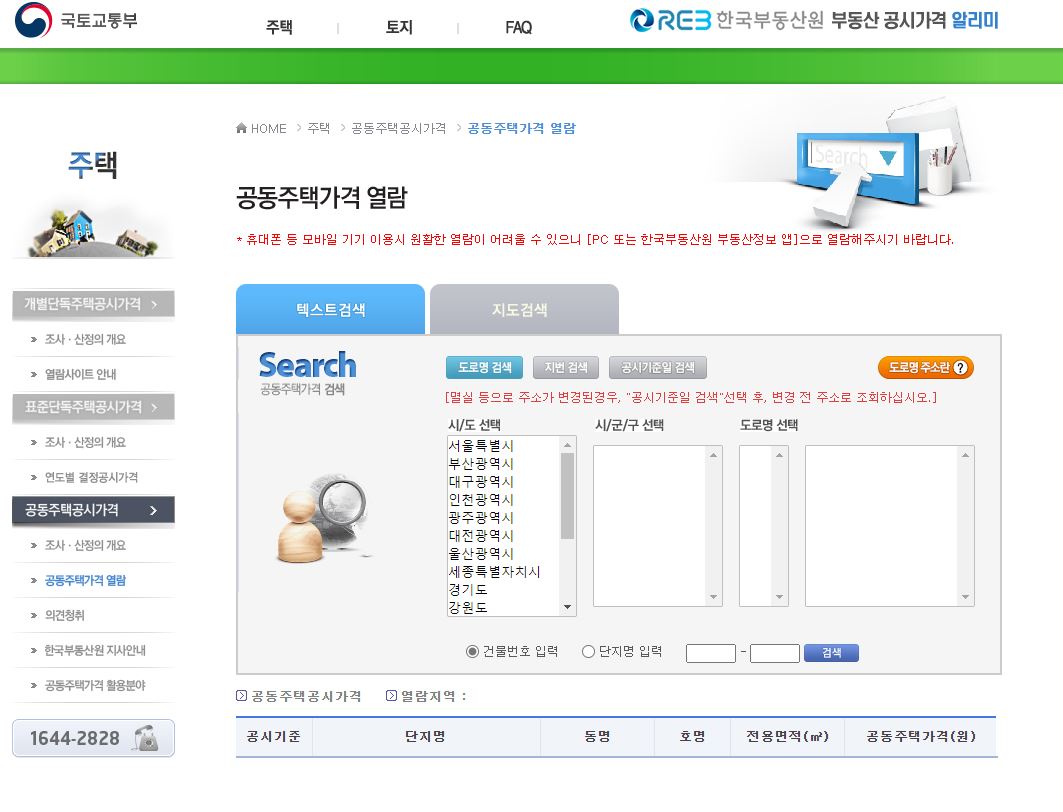This screenshot has height=812, width=1063.
Task: Click the wide 도로명 selection list box
Action: point(889,526)
